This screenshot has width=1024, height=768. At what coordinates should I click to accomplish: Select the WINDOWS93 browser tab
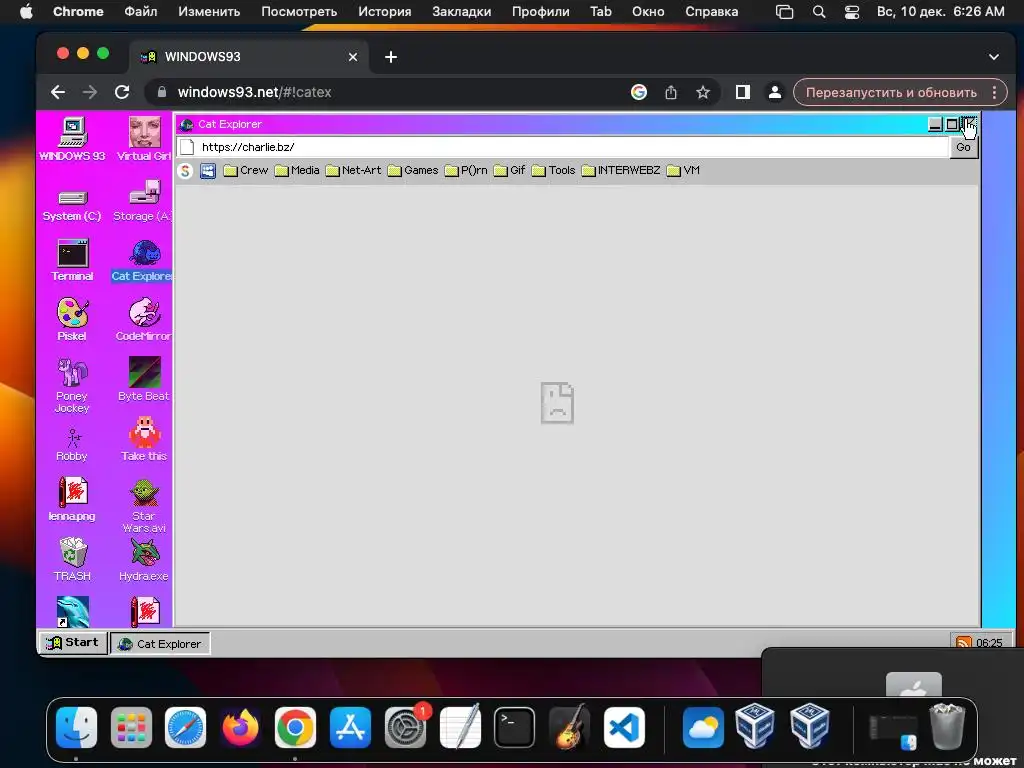click(x=248, y=57)
